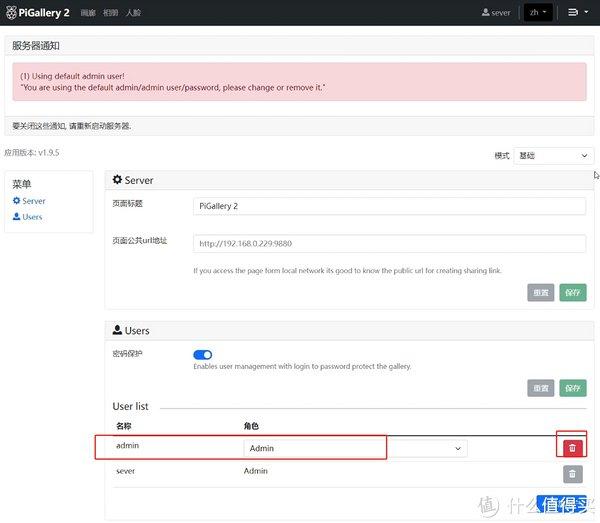Click the public URL input field
600x523 pixels.
(x=389, y=244)
